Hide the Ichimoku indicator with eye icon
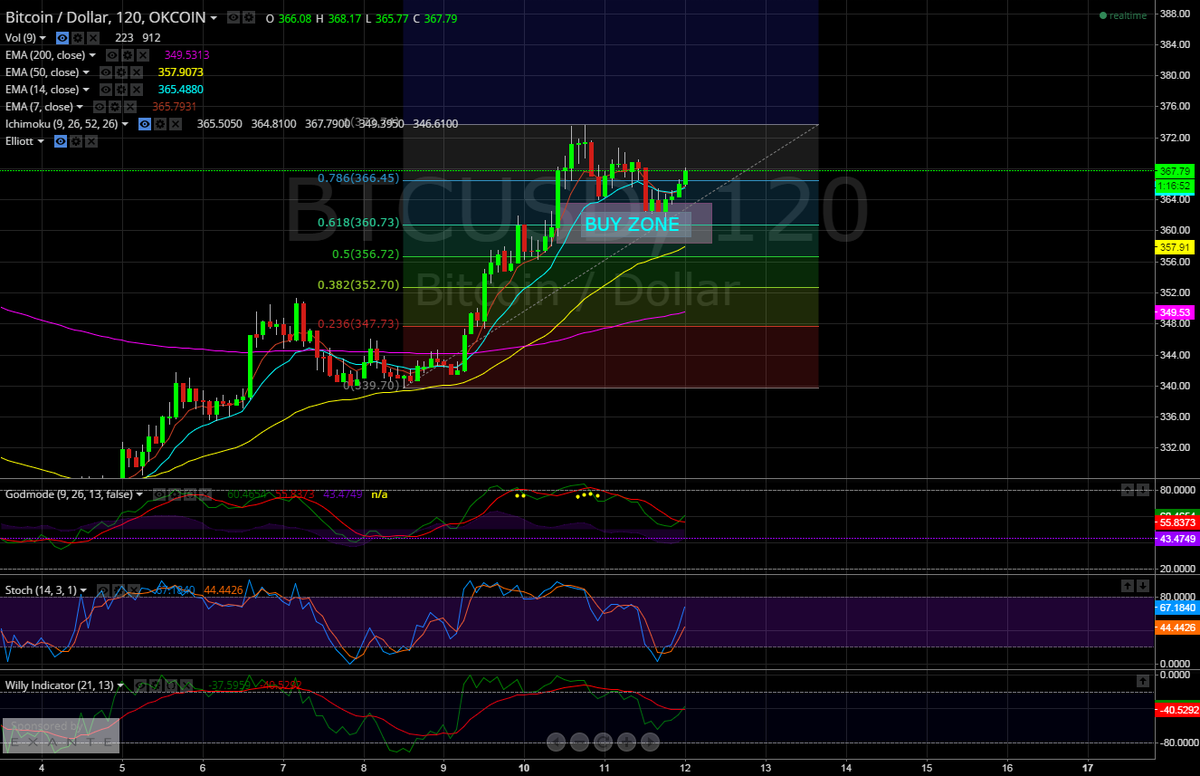Screen dimensions: 1200x776 point(145,124)
